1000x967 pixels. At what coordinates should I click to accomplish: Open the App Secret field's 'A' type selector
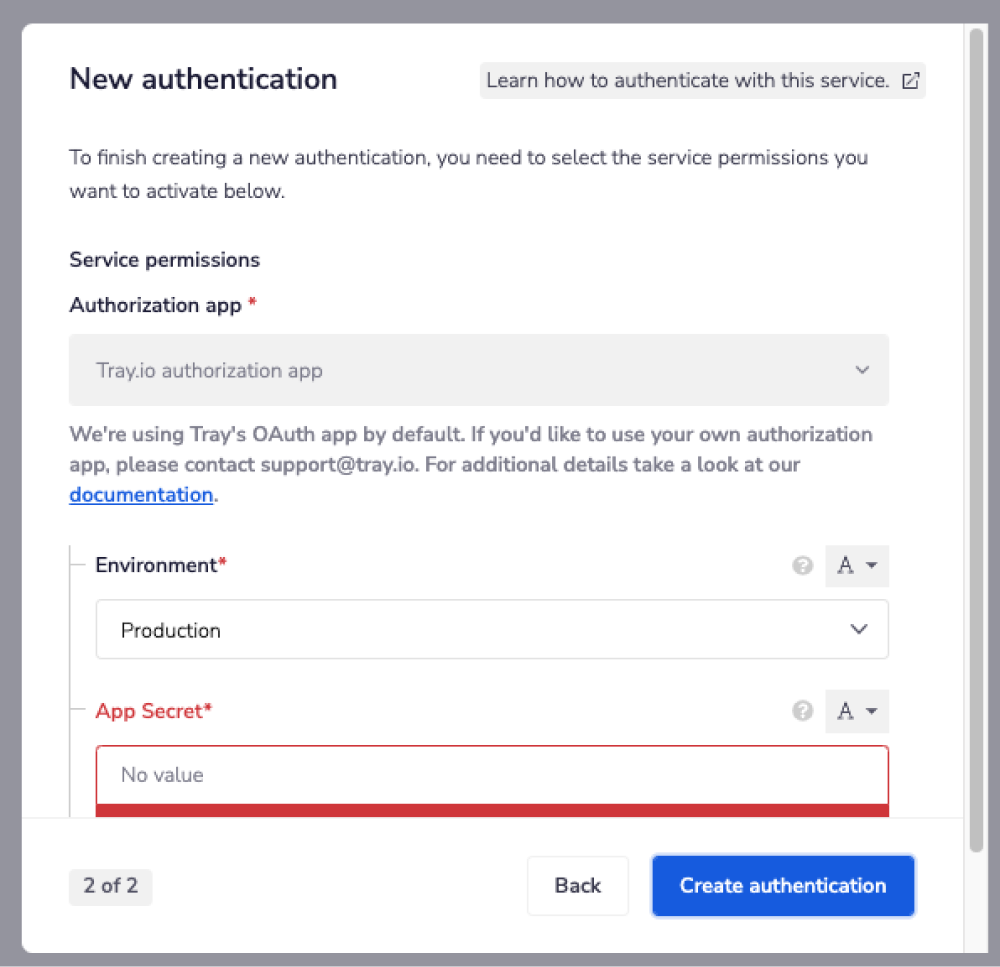coord(857,711)
